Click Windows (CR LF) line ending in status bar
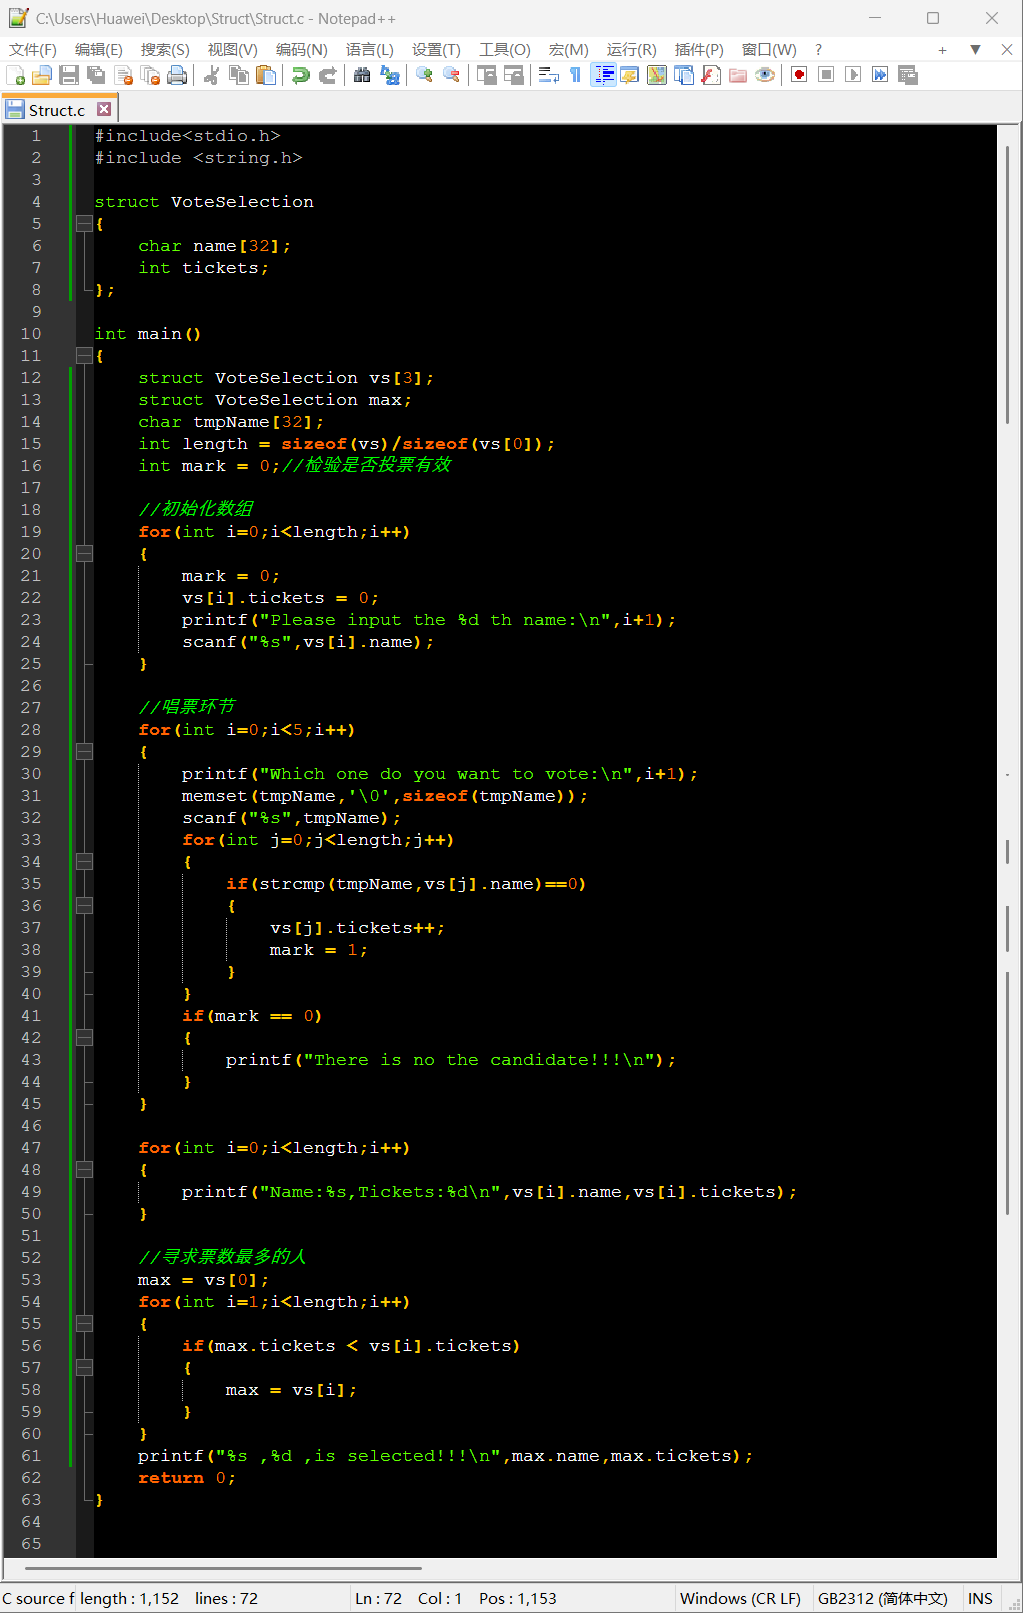 740,1598
